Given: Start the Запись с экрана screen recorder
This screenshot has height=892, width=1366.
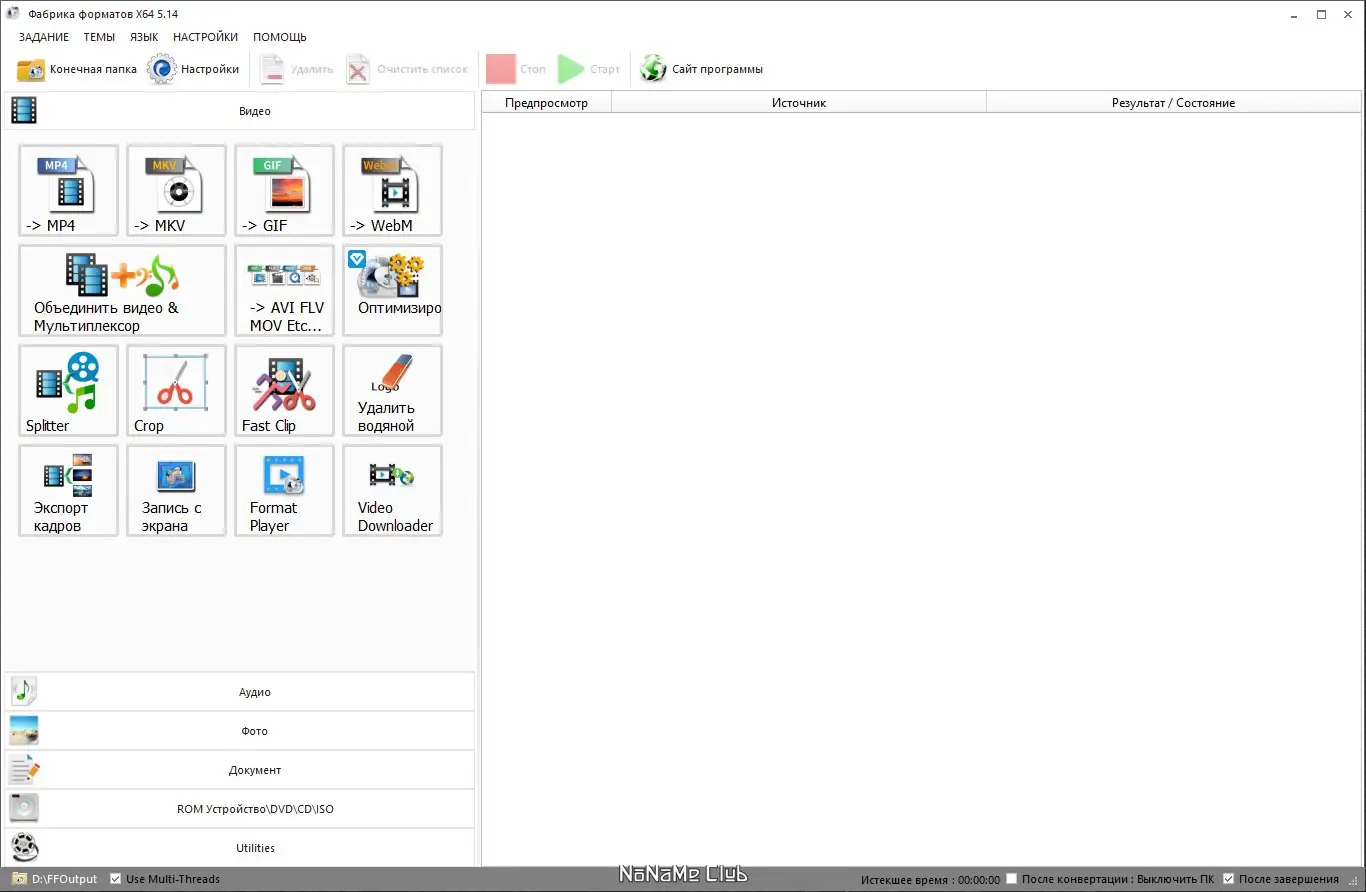Looking at the screenshot, I should click(176, 490).
